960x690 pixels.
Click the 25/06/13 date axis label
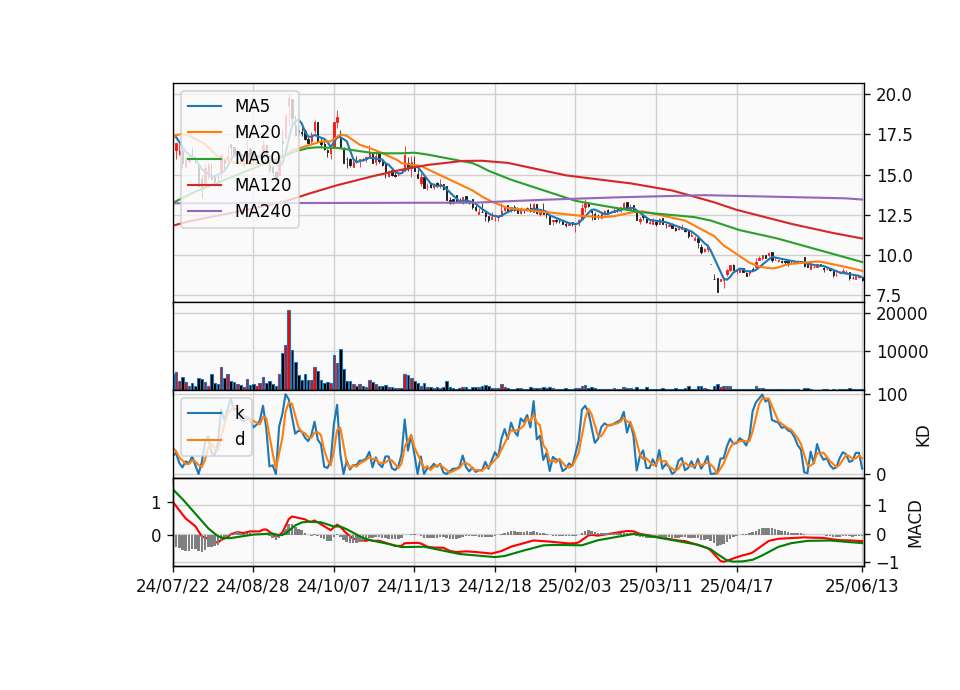(x=861, y=586)
